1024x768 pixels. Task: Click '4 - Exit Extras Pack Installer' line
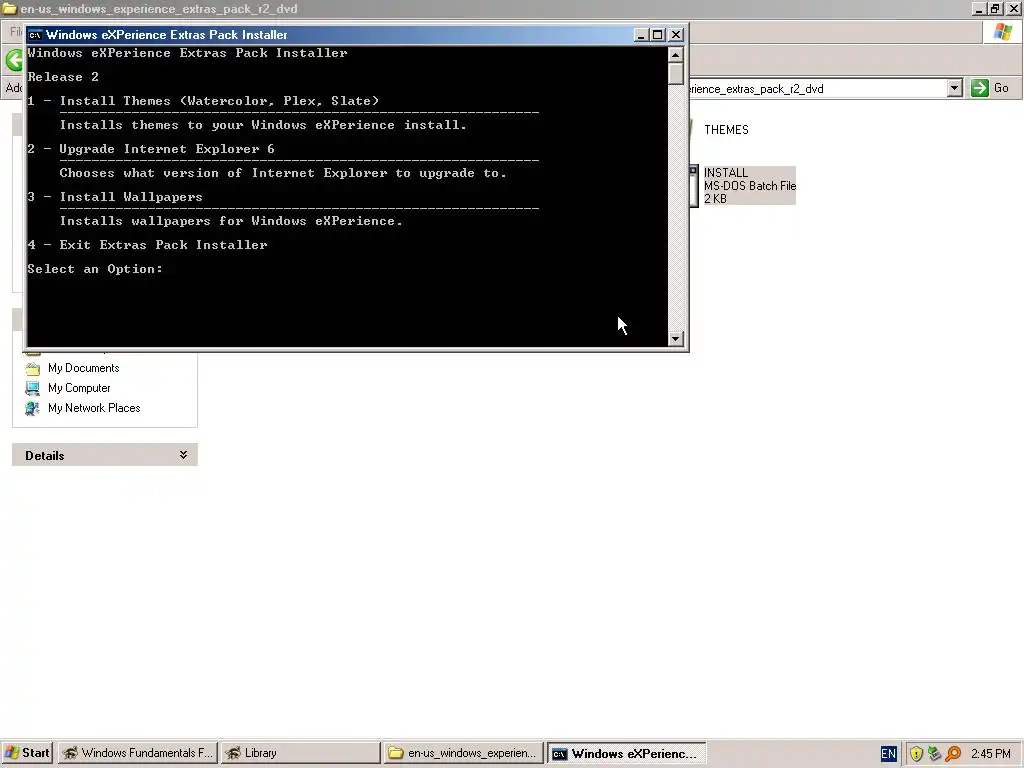point(148,245)
